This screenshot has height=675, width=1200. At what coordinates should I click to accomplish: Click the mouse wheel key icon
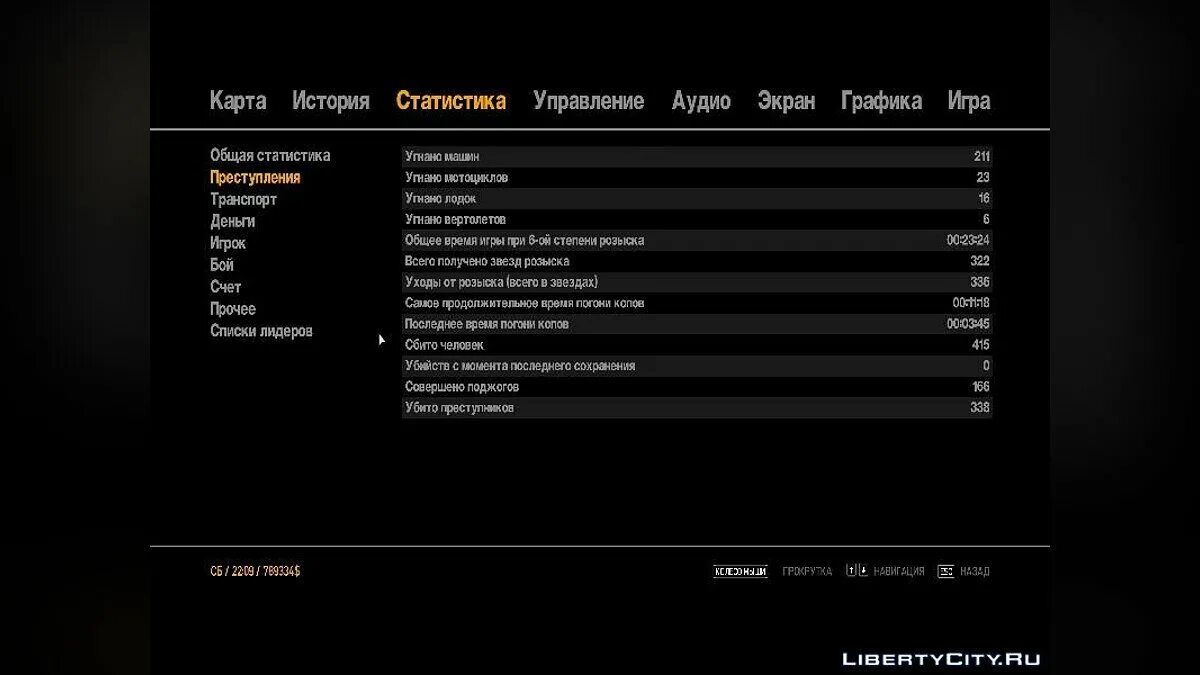pos(740,572)
